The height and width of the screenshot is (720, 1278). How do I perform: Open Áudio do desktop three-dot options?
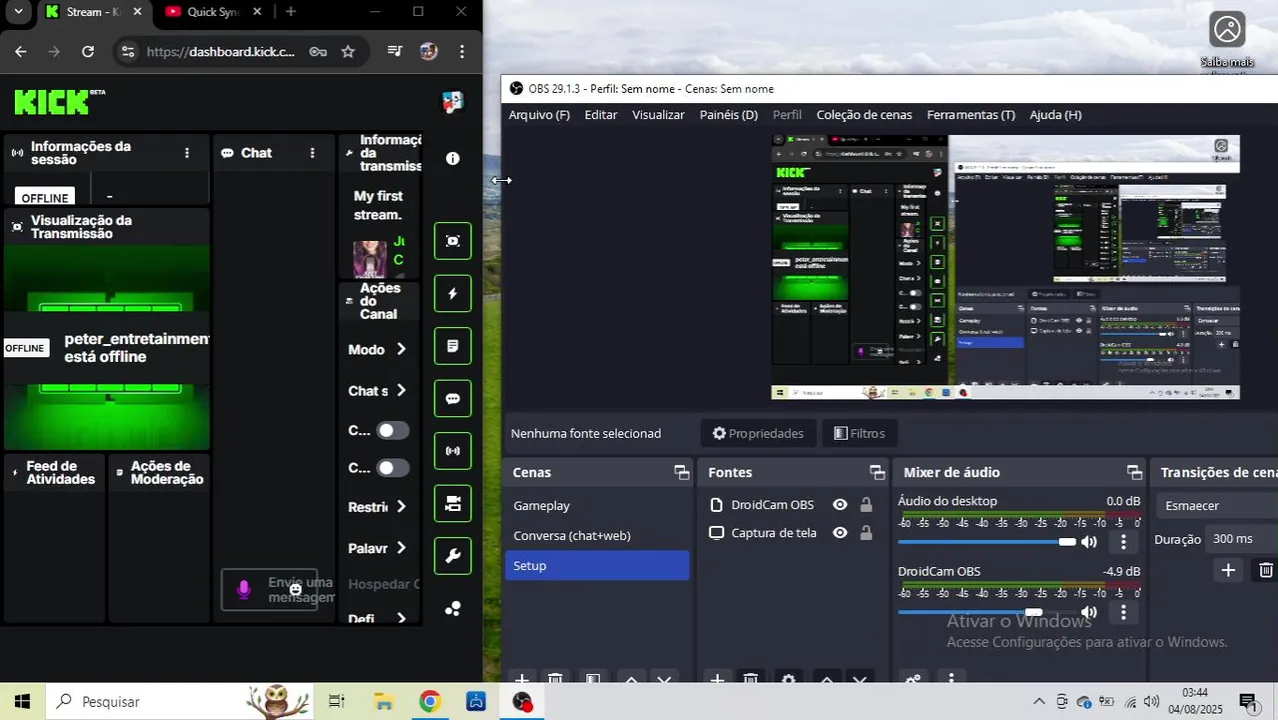point(1123,542)
